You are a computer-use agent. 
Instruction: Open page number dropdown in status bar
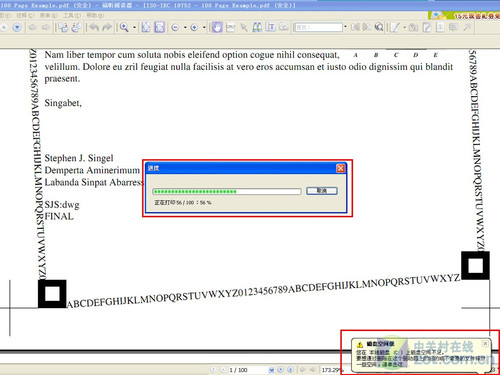point(271,370)
